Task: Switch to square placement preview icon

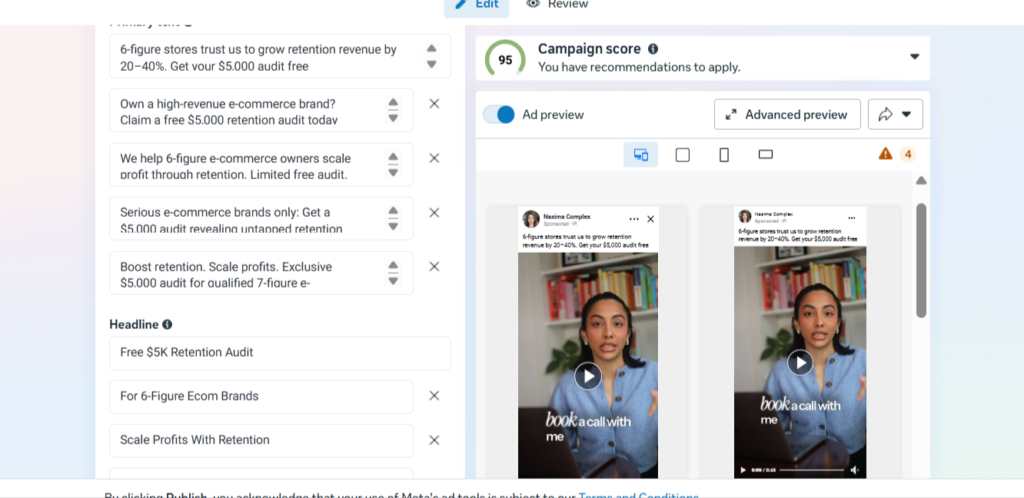Action: click(683, 155)
